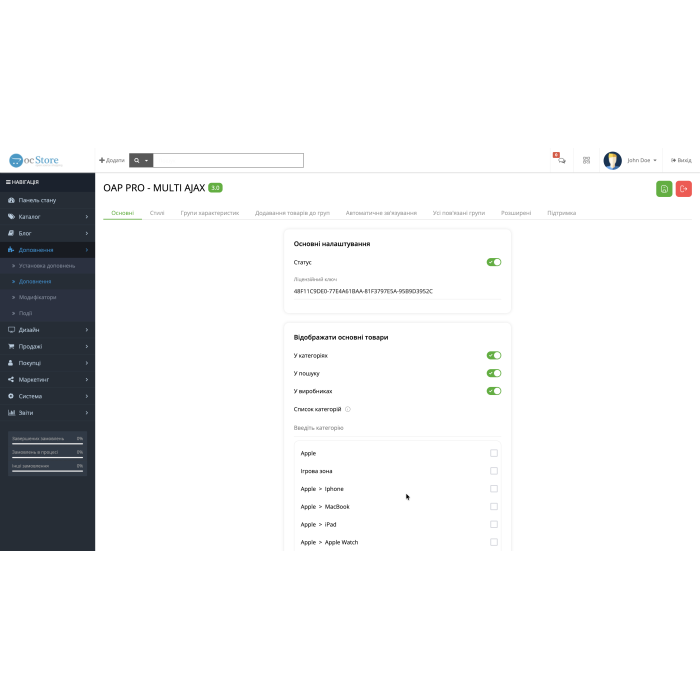Expand the Система menu chevron

[x=87, y=396]
